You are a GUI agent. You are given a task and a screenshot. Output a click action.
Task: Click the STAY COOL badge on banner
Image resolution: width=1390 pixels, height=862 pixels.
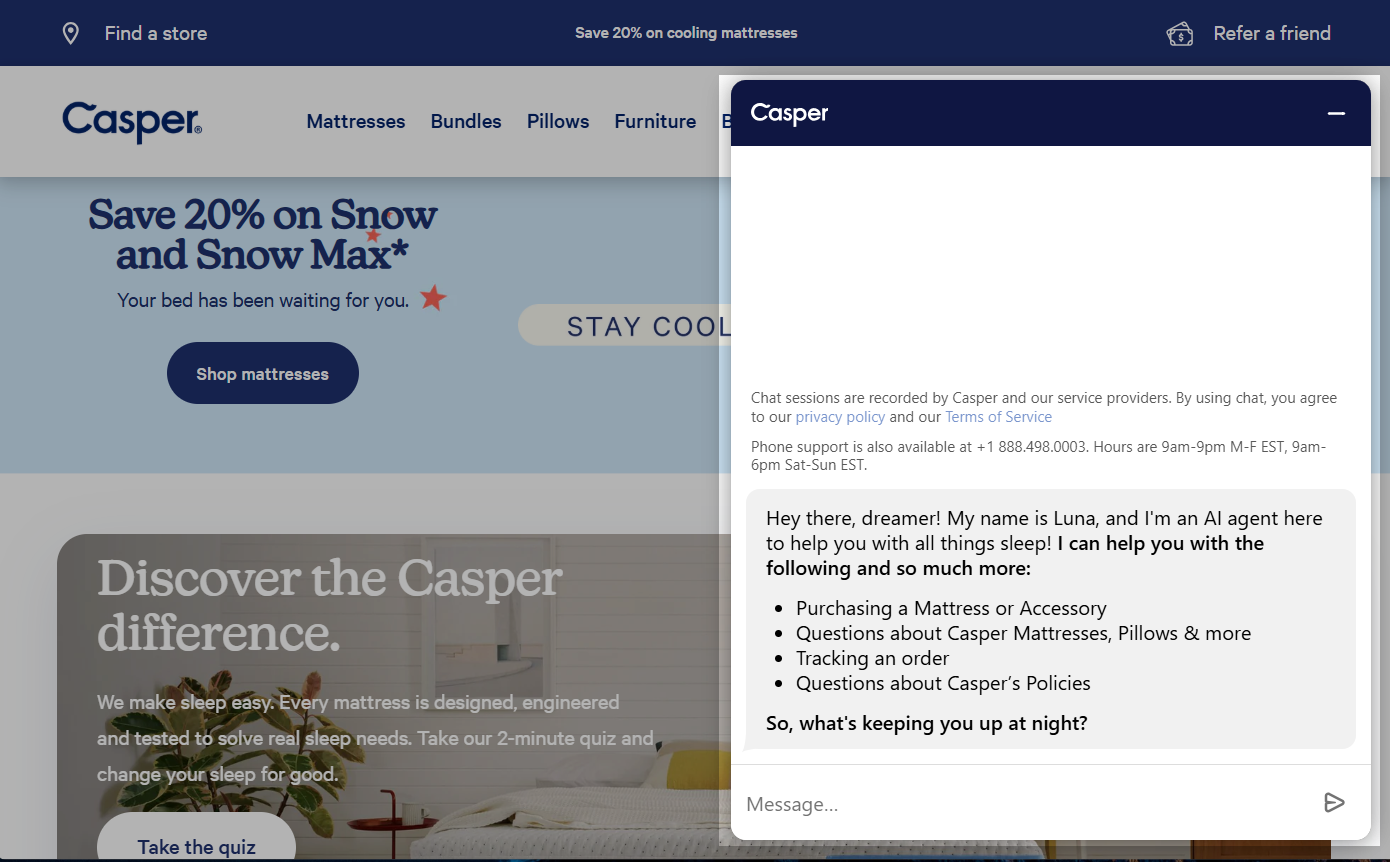(x=625, y=326)
